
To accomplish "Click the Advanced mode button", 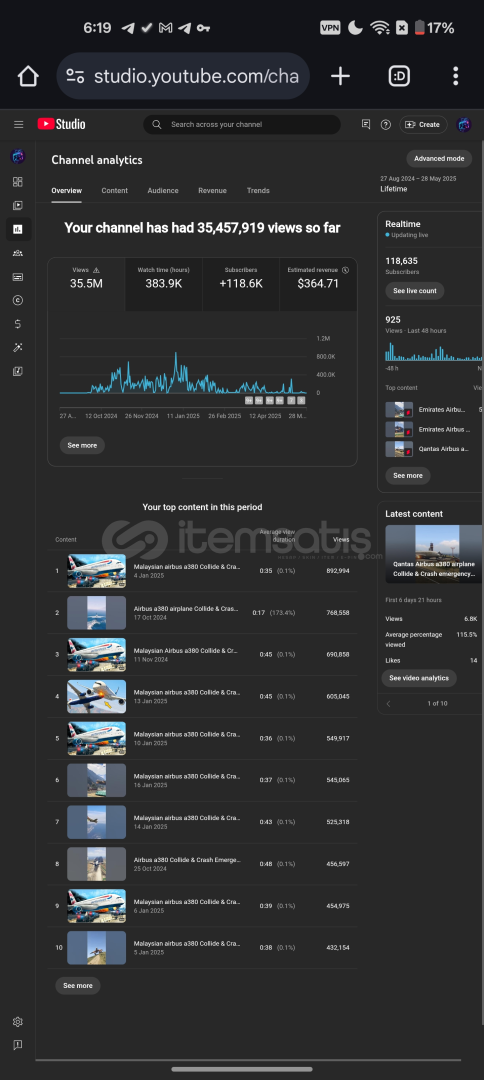I will coord(439,158).
